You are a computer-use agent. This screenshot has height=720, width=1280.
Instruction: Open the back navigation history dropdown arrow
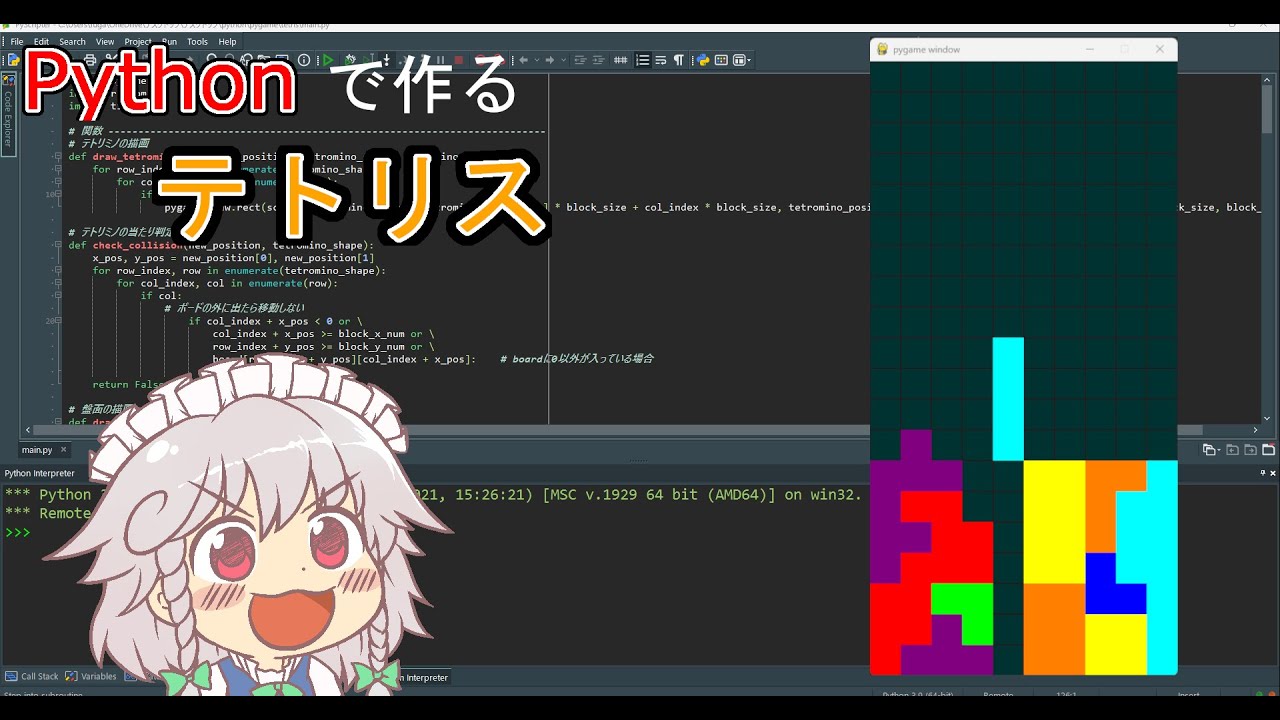tap(536, 60)
